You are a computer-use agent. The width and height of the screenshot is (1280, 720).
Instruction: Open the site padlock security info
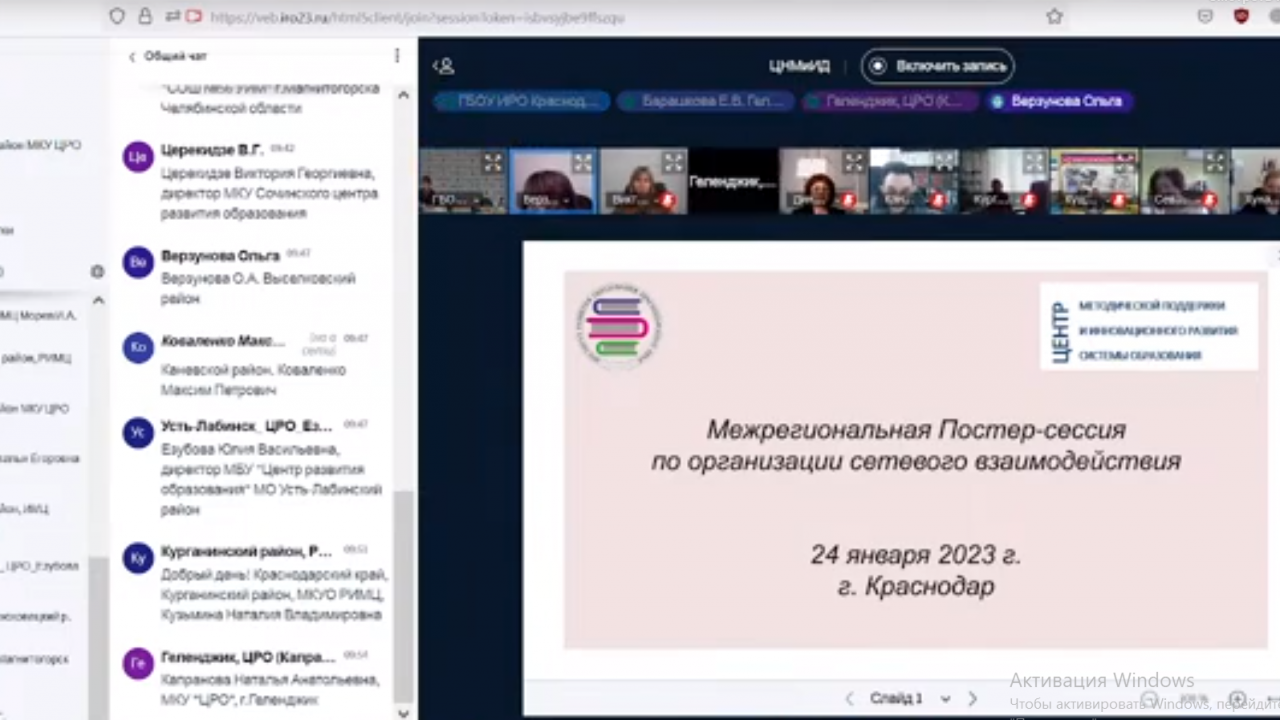coord(145,16)
